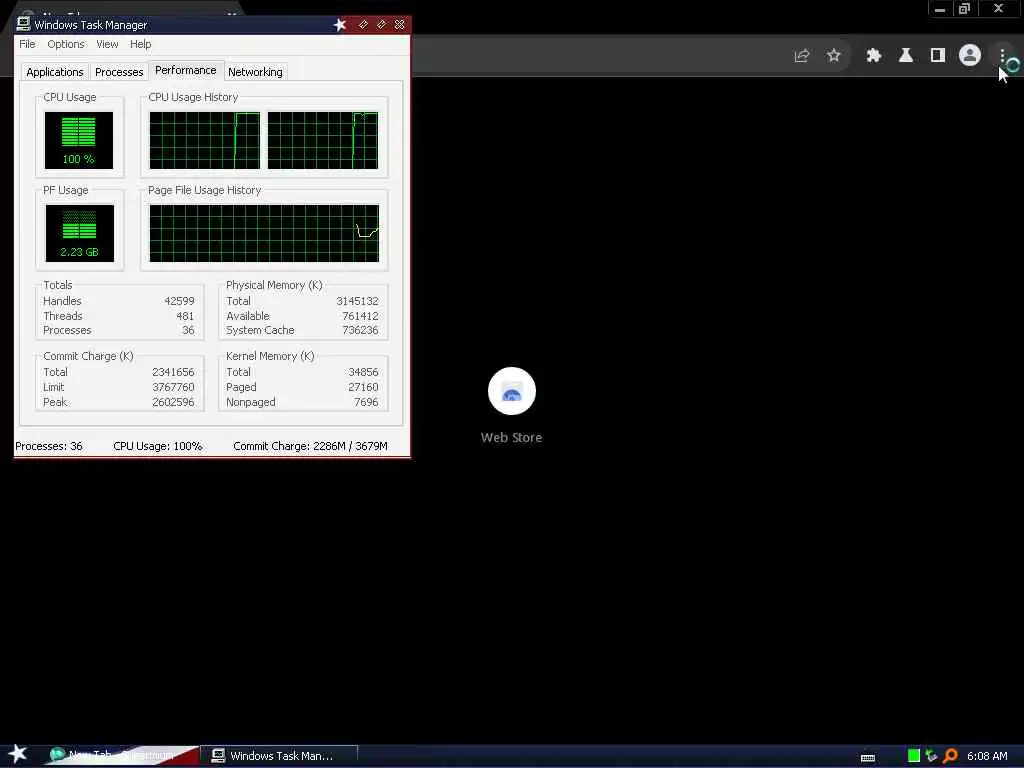Screen dimensions: 1024x768
Task: Open the browser three-dot menu
Action: pyautogui.click(x=1002, y=56)
